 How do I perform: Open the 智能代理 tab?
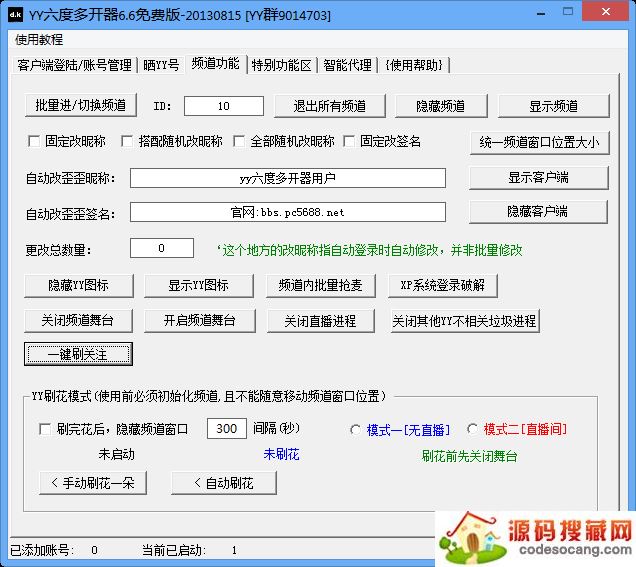pyautogui.click(x=349, y=65)
